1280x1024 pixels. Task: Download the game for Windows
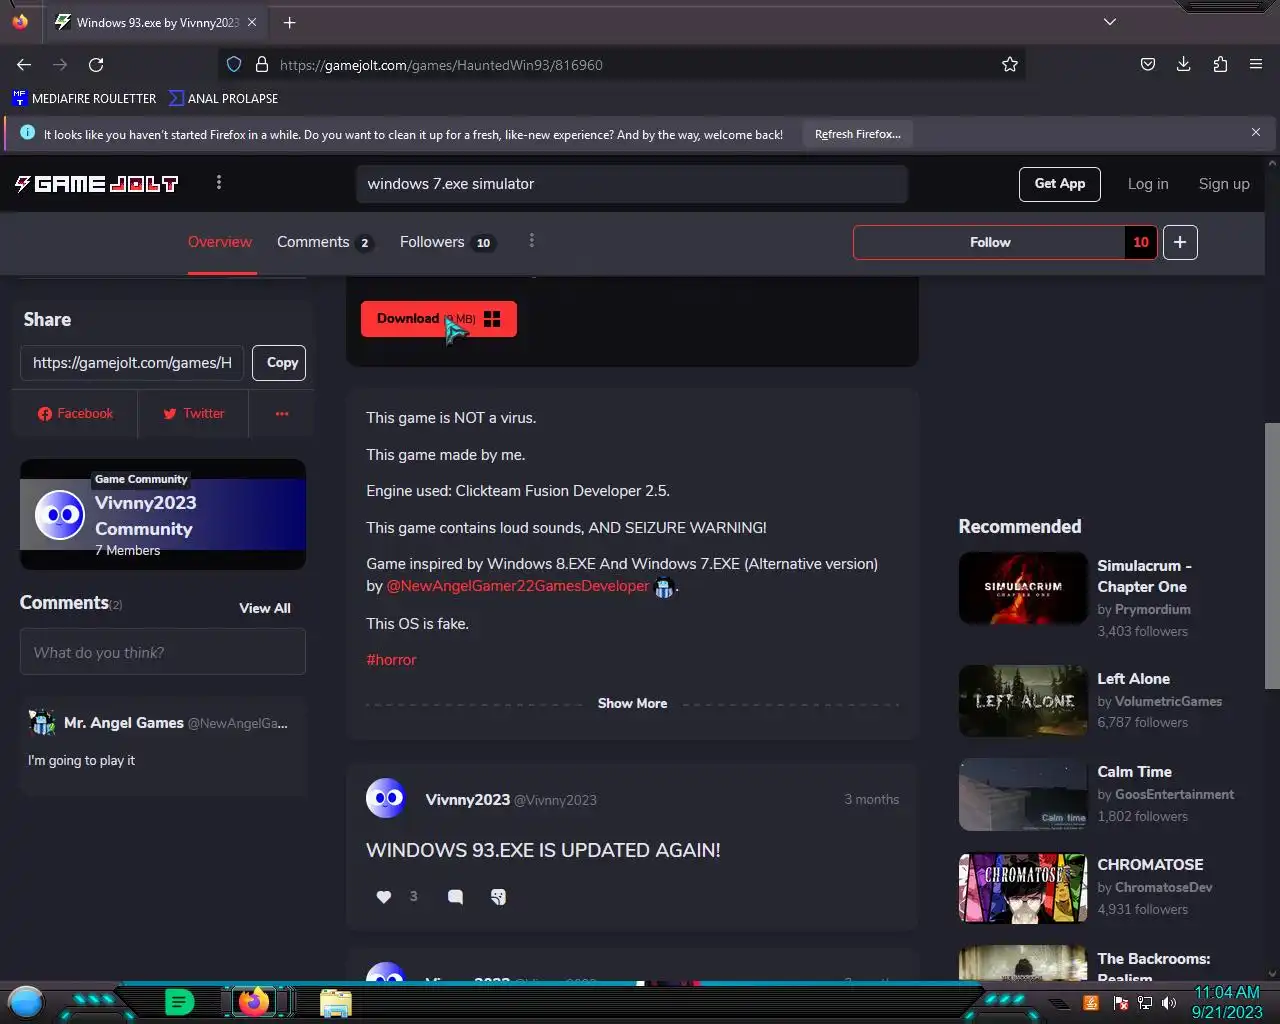[x=439, y=319]
